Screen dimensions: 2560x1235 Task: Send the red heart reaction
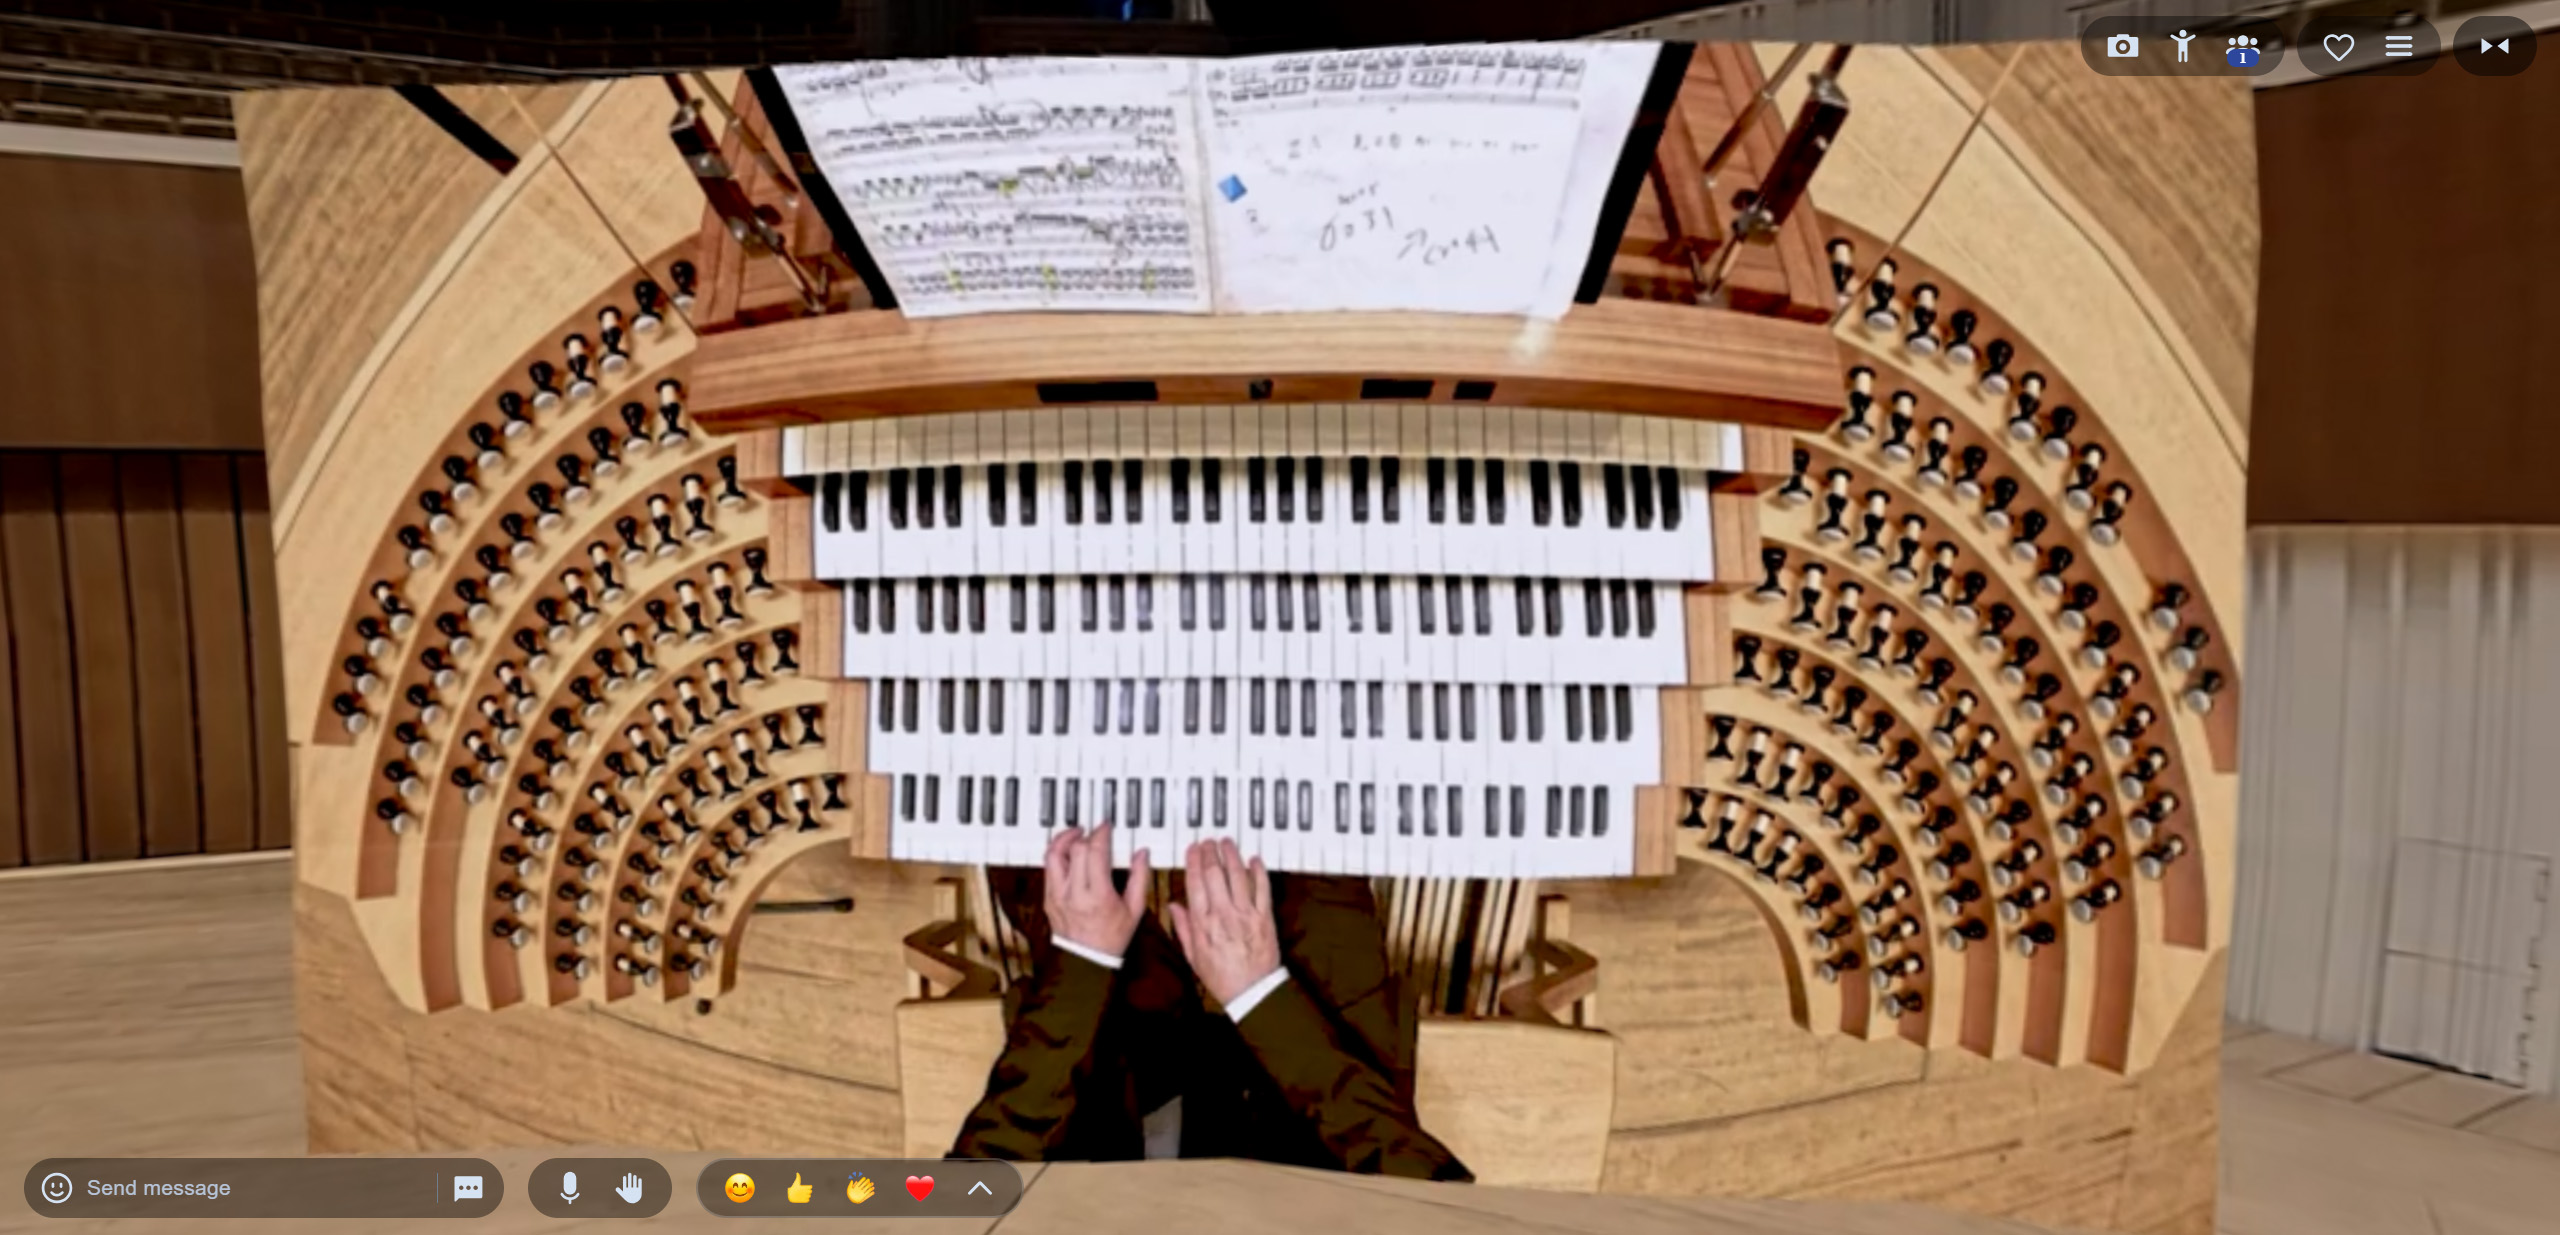tap(920, 1187)
